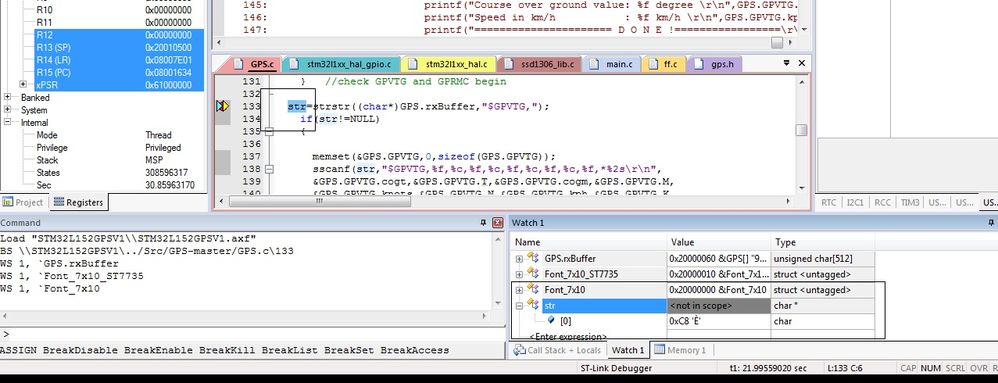The height and width of the screenshot is (383, 998).
Task: Click the disassembly horizontal scrollbar thumb
Action: 777,43
